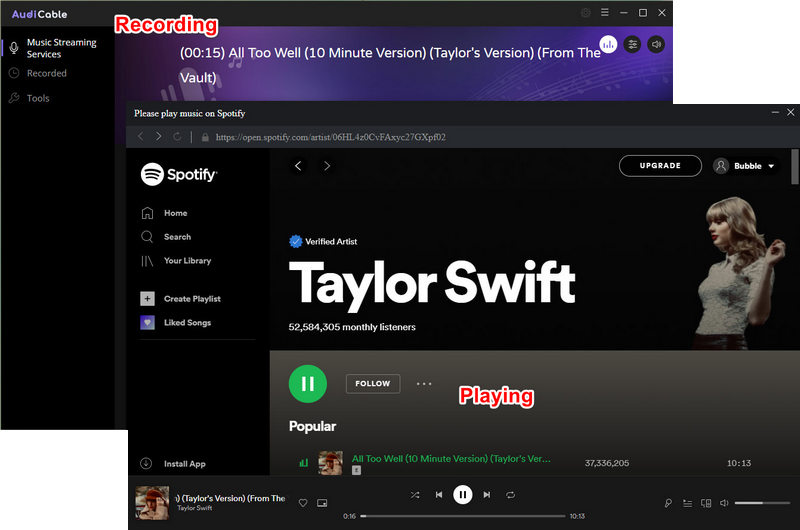Open the play queue icon
Screen dimensions: 800x530
coord(687,503)
